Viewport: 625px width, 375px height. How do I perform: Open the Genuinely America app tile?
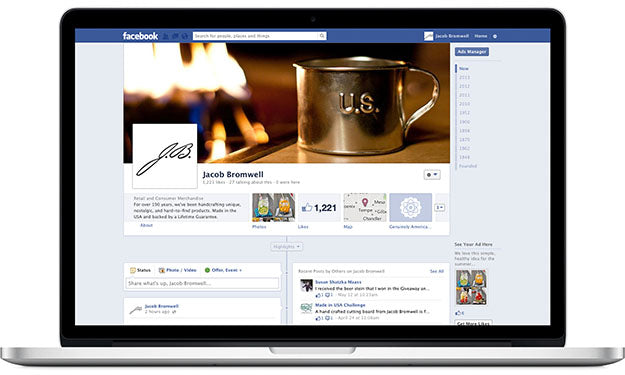coord(411,207)
